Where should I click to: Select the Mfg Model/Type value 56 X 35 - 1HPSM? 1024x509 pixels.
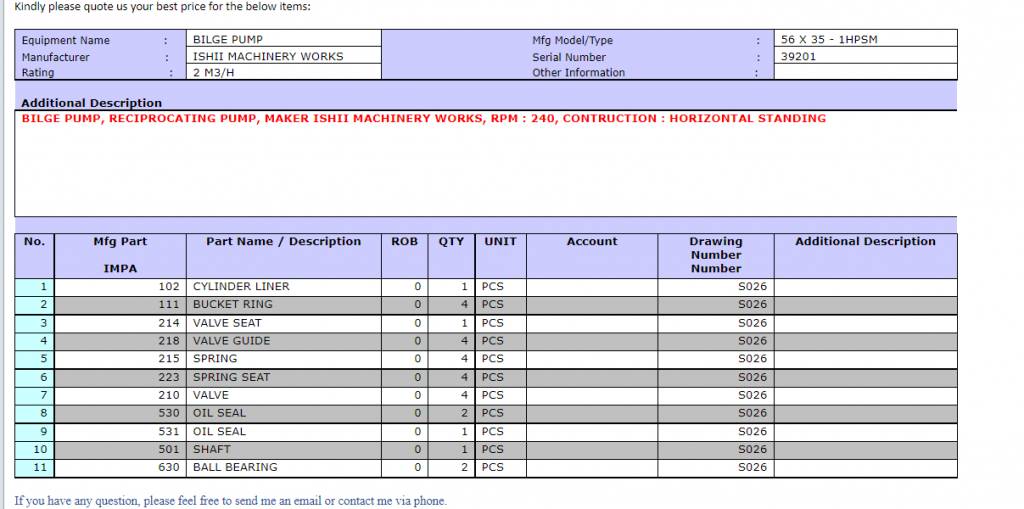tap(829, 39)
